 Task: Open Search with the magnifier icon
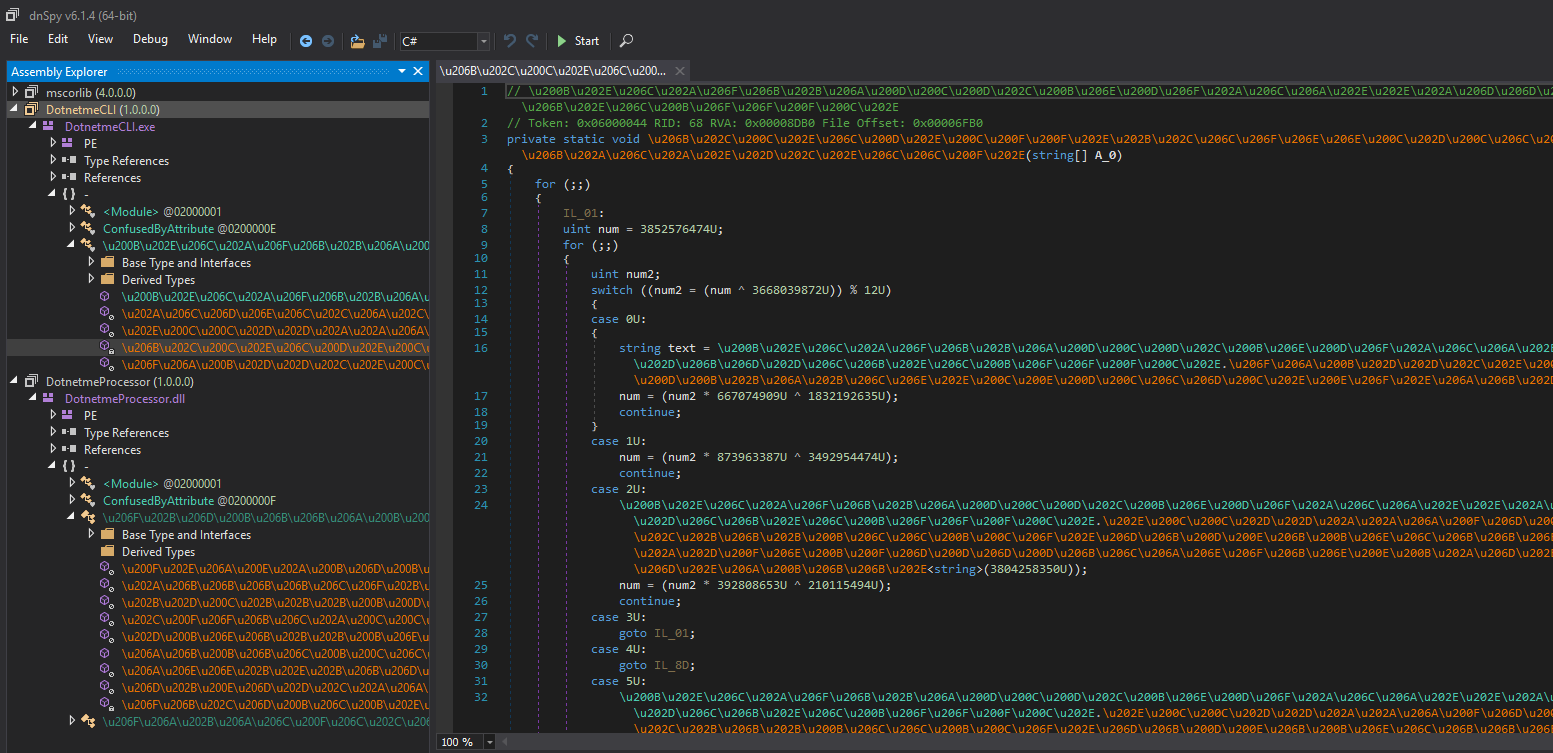point(626,41)
